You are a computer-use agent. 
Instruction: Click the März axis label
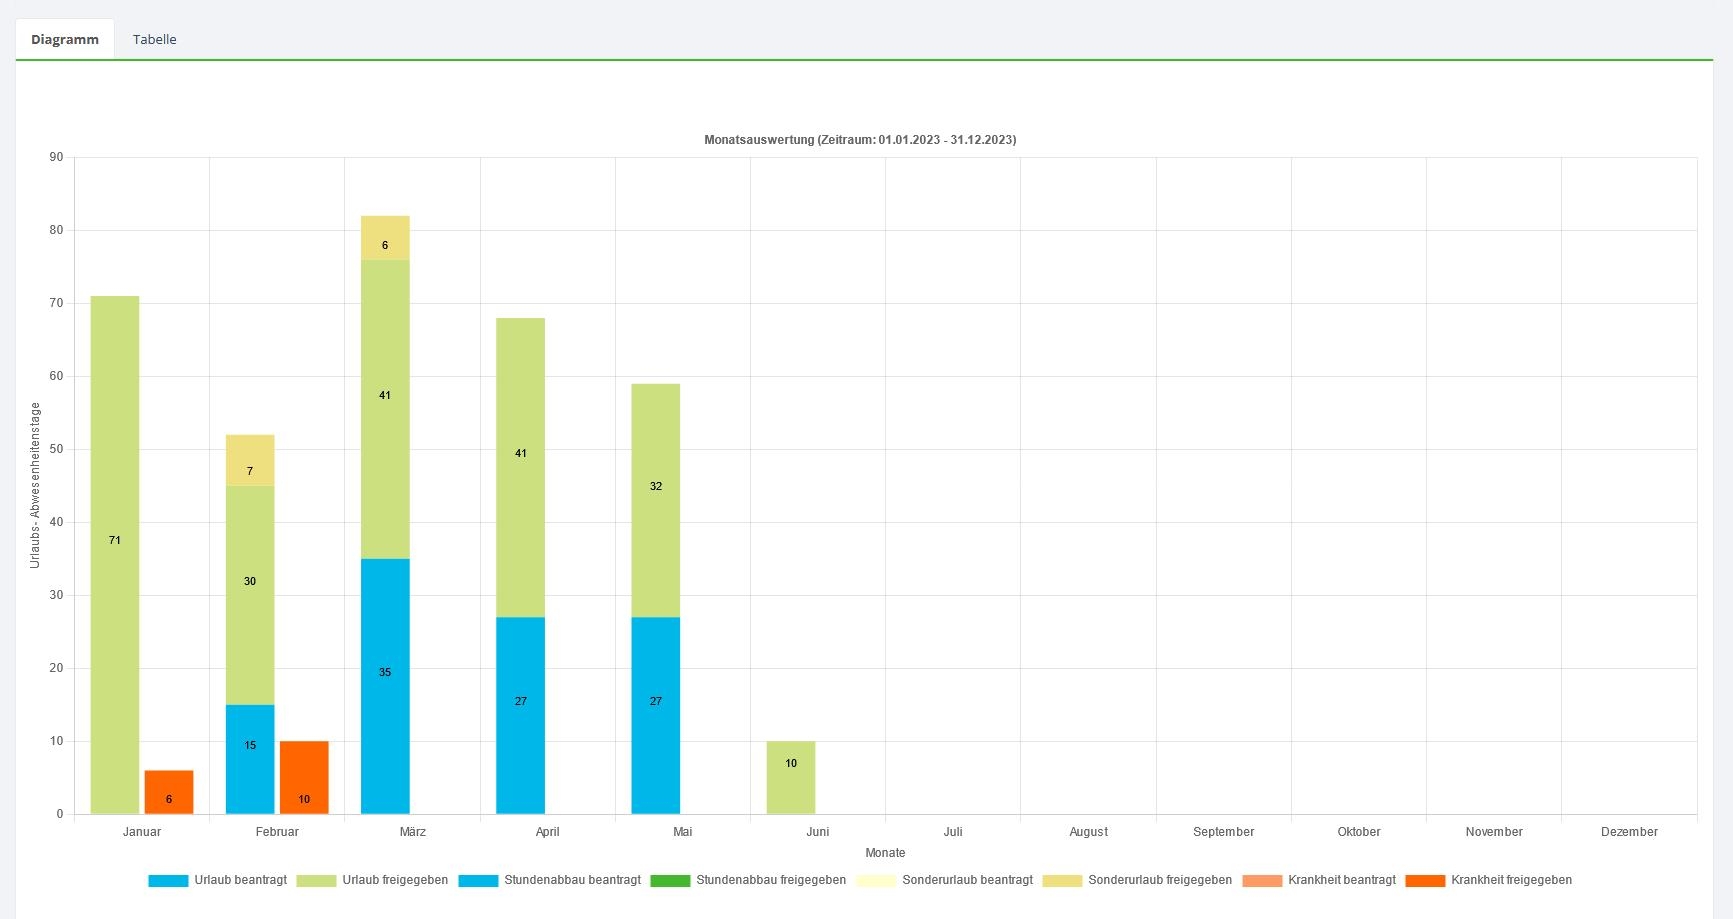click(412, 832)
